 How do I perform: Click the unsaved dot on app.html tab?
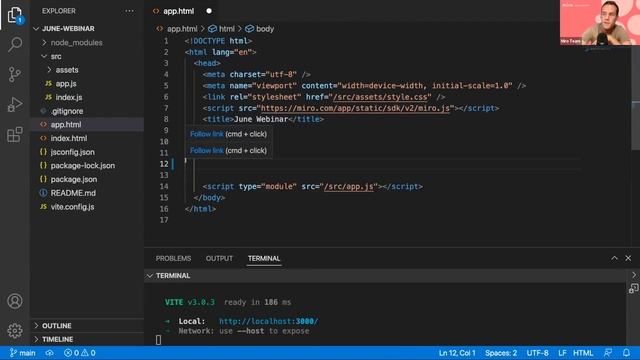209,11
